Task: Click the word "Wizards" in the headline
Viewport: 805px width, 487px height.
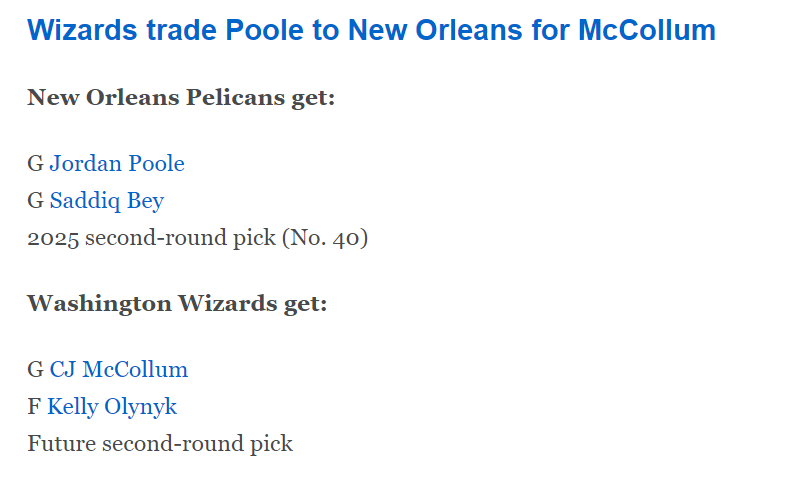Action: (84, 30)
